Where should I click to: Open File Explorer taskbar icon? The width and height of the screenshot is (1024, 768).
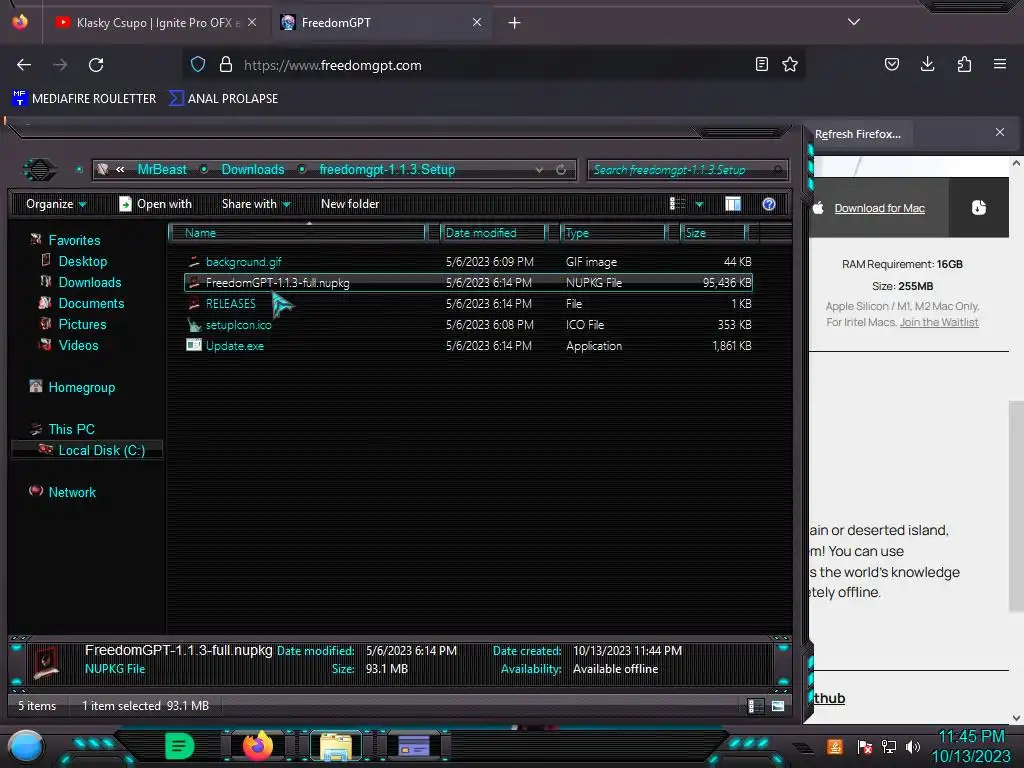coord(336,746)
